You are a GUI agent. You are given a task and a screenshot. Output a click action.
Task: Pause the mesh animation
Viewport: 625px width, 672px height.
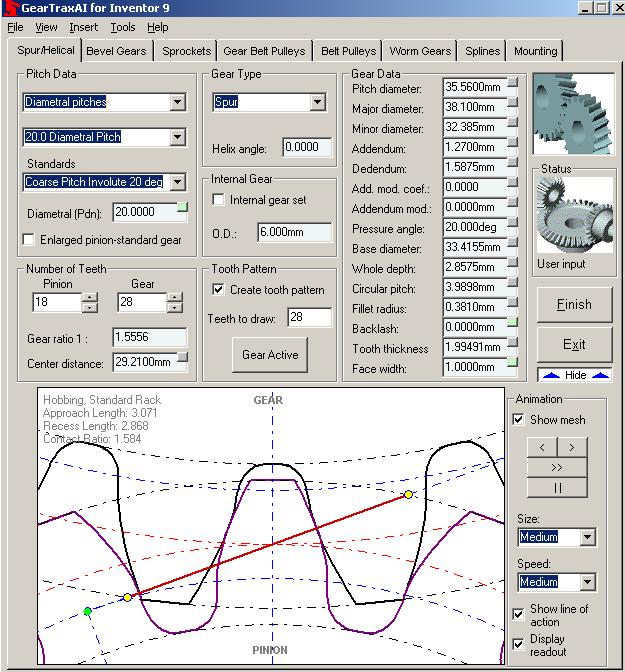(x=557, y=487)
